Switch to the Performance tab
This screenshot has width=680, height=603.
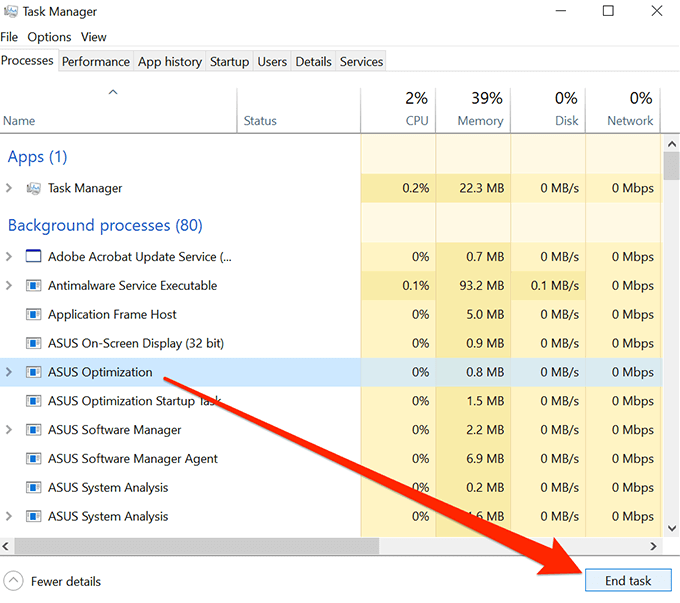pyautogui.click(x=96, y=61)
